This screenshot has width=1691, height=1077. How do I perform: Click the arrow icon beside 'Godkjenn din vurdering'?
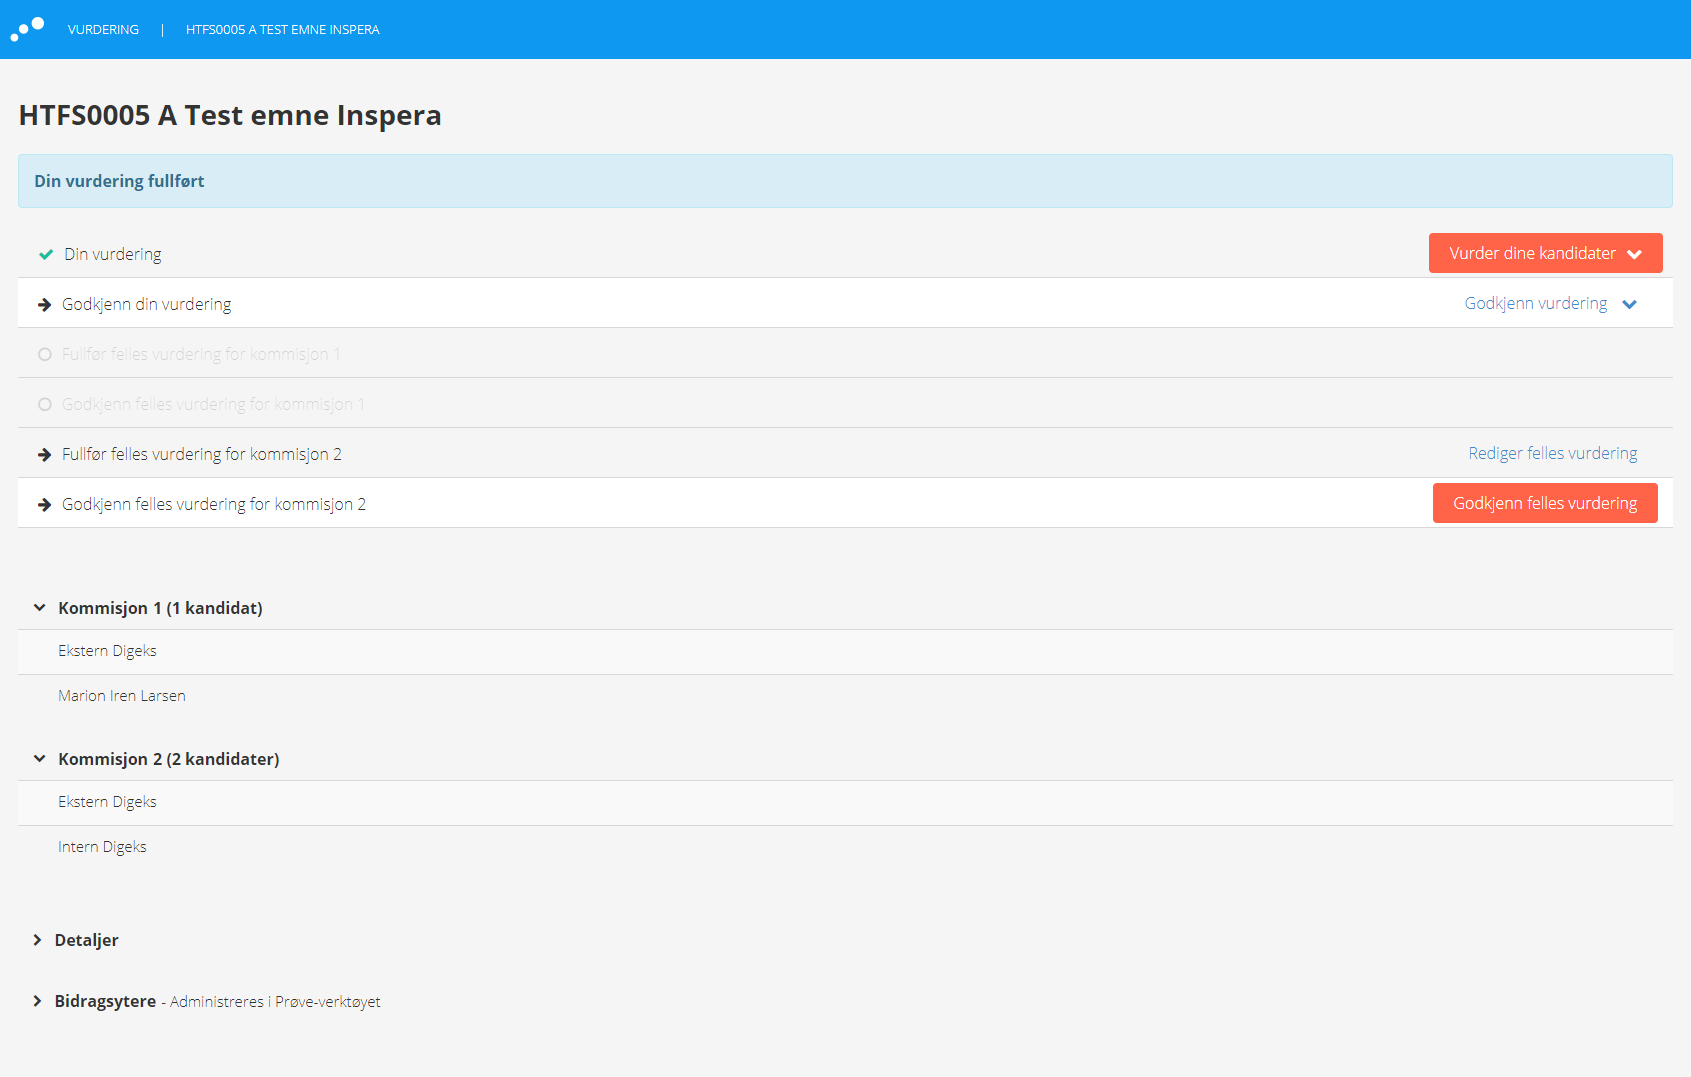[x=44, y=304]
